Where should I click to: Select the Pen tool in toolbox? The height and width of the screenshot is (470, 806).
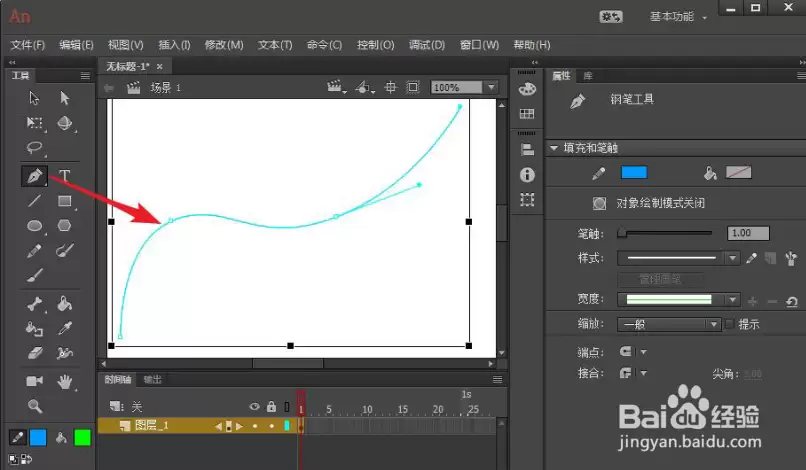[x=34, y=176]
